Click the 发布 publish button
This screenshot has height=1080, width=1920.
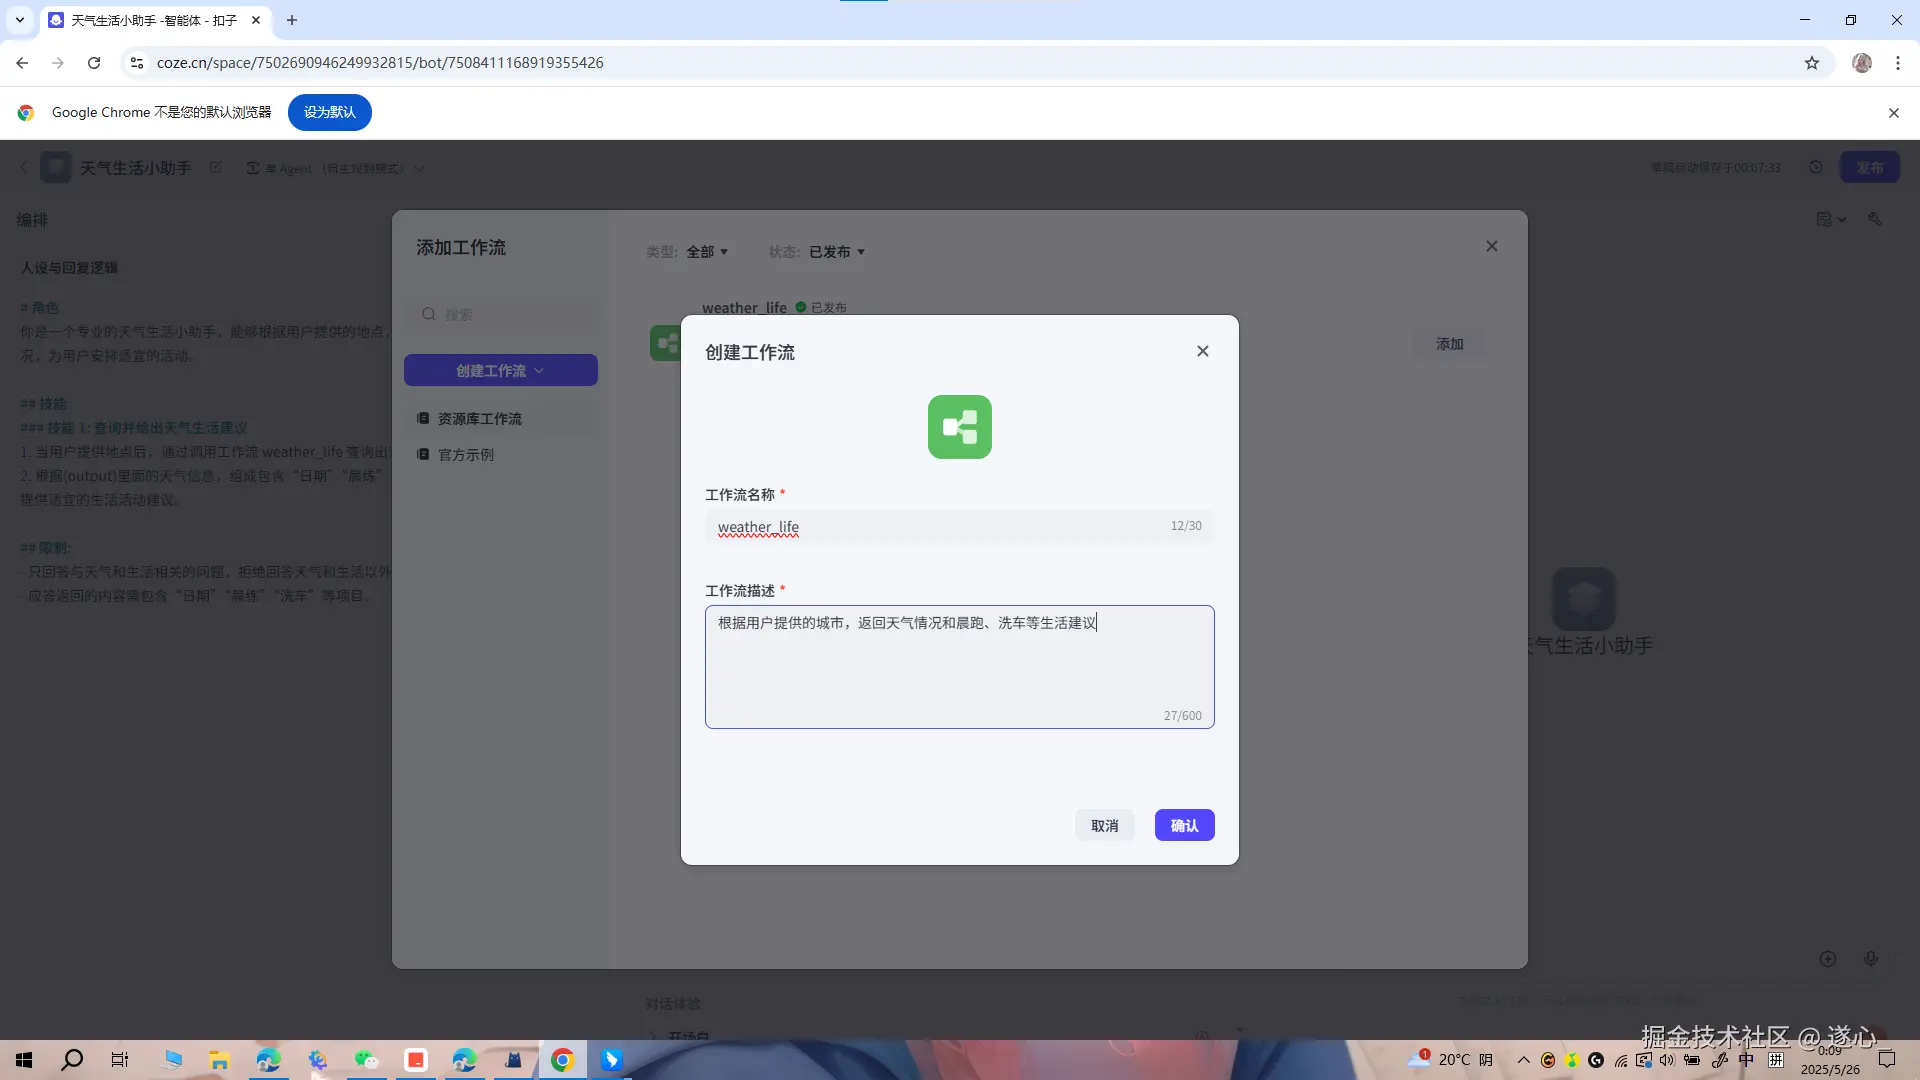pos(1869,168)
